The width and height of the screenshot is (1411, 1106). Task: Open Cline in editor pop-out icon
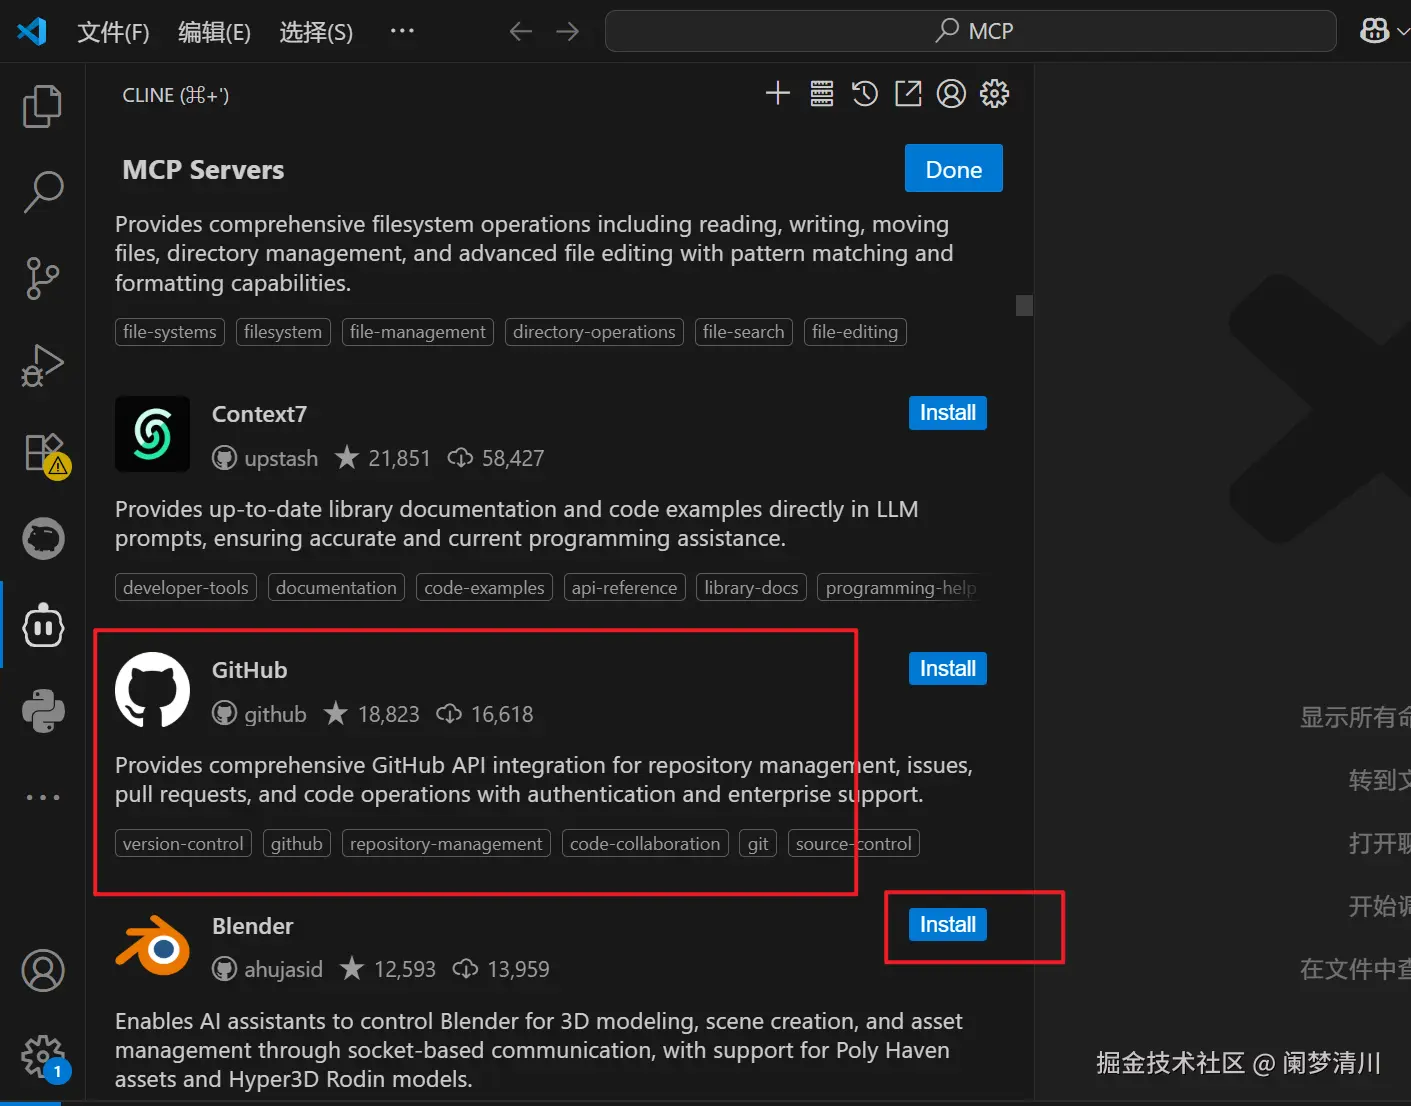(x=908, y=94)
